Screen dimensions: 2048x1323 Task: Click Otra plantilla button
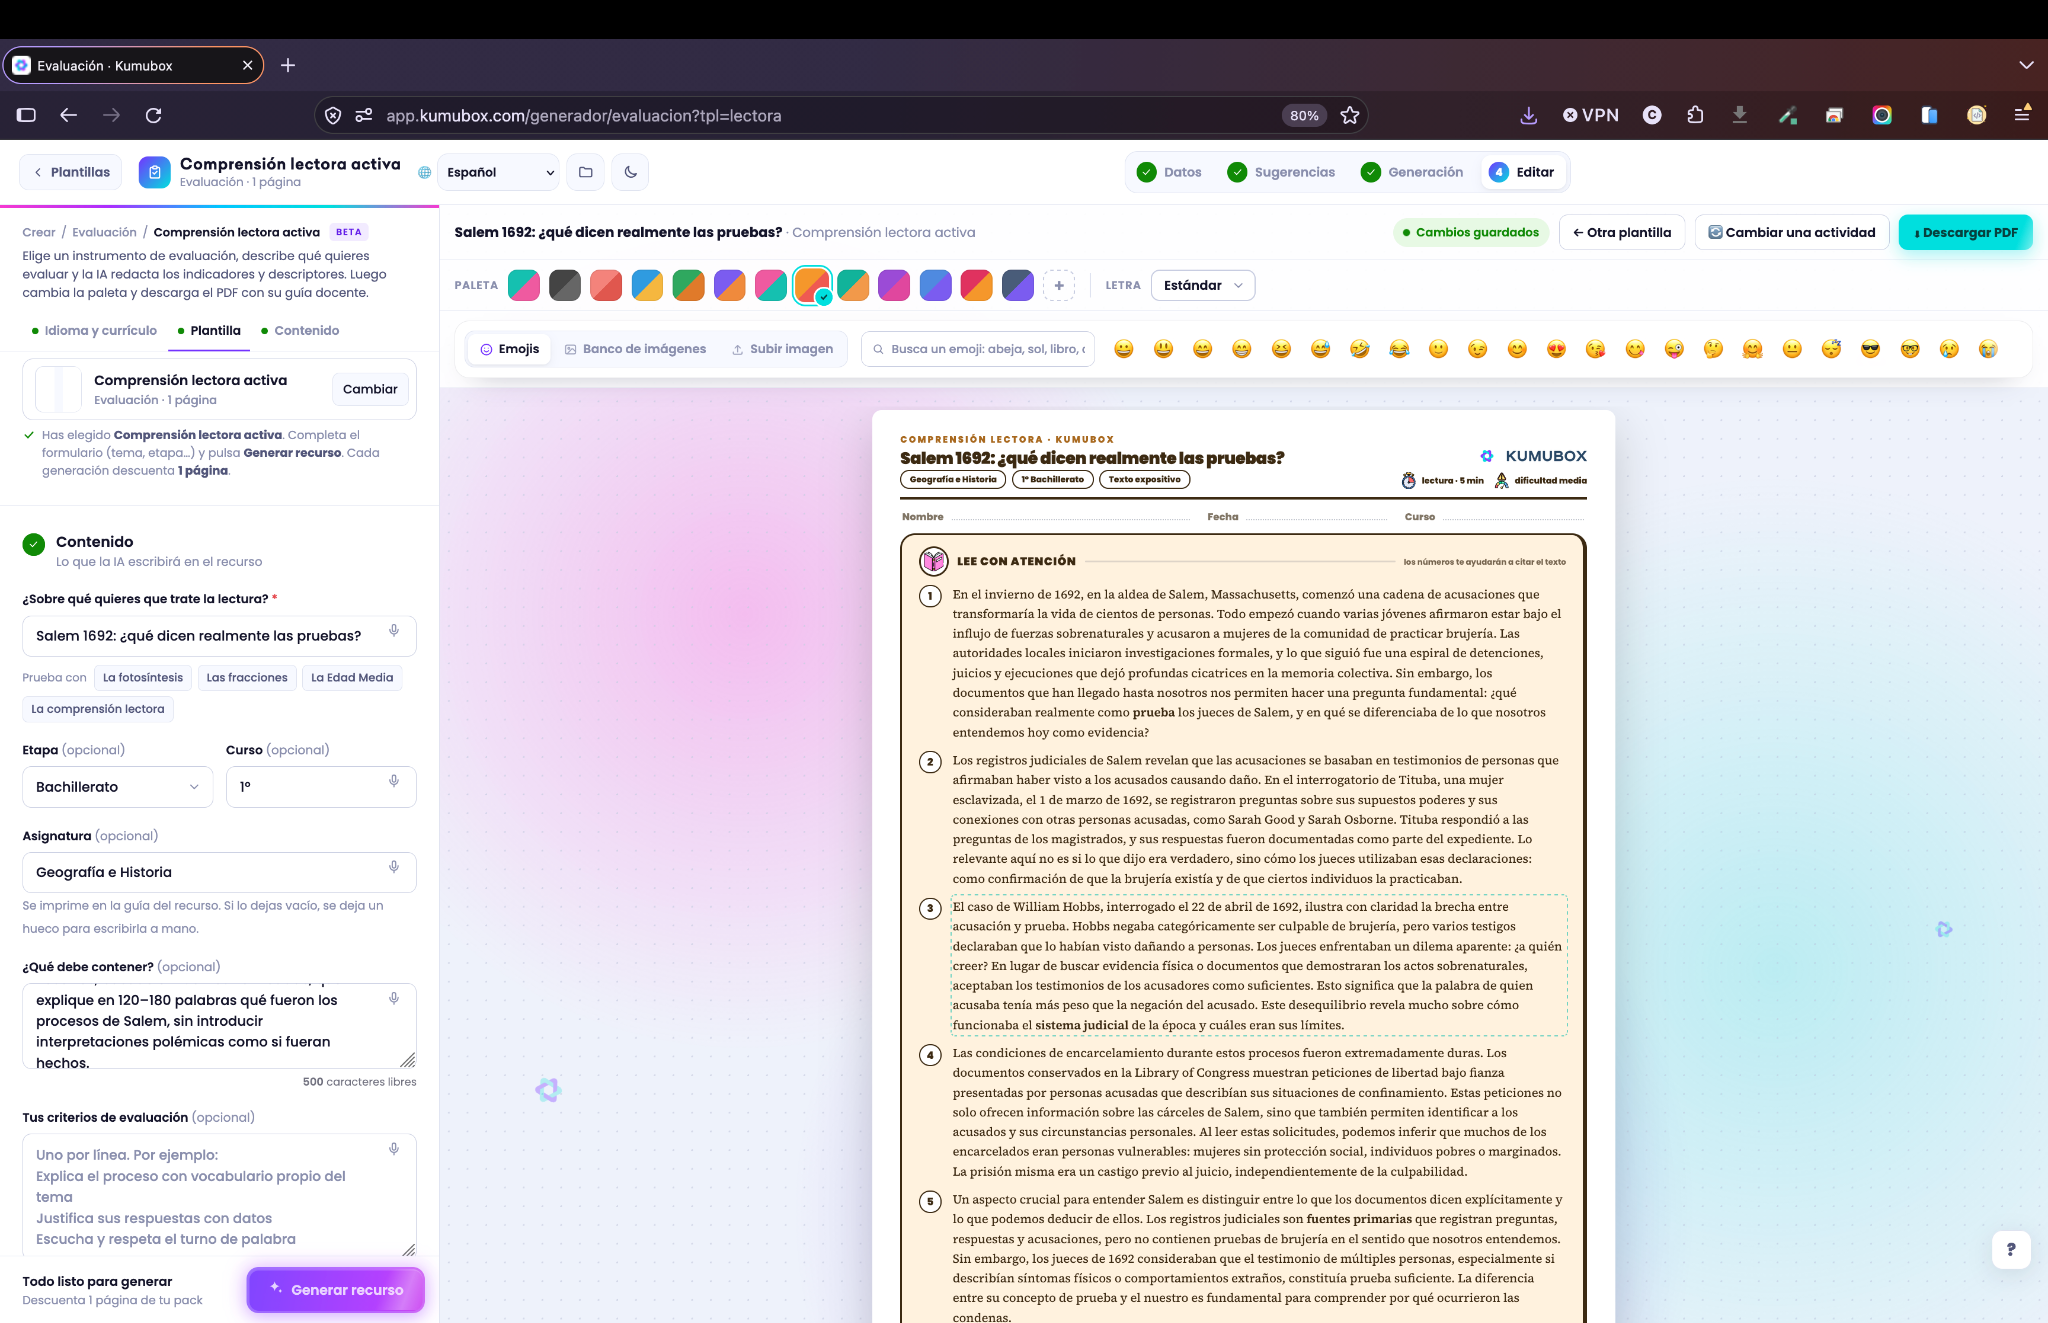pyautogui.click(x=1622, y=232)
